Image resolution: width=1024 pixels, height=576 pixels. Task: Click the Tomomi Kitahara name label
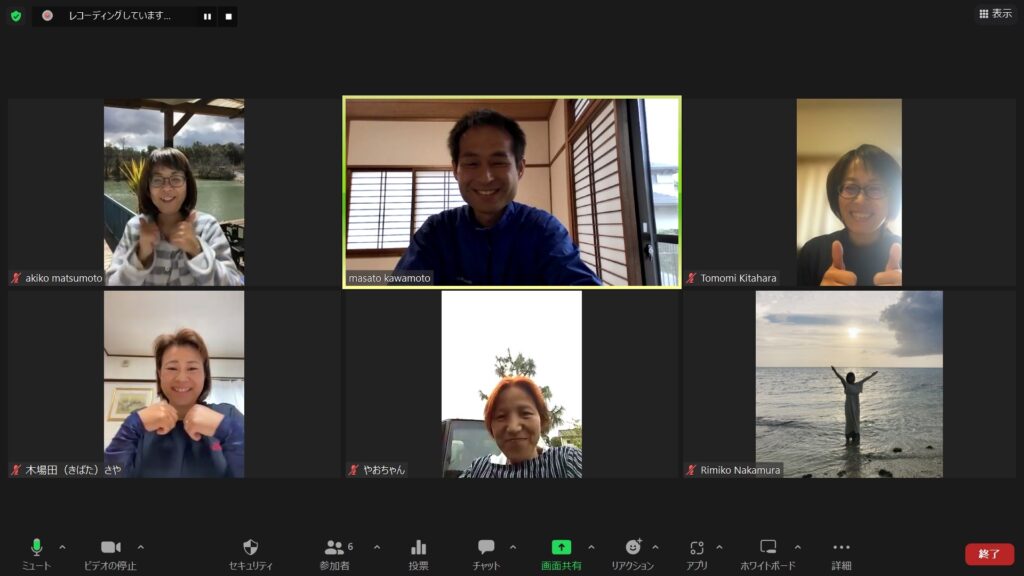738,278
